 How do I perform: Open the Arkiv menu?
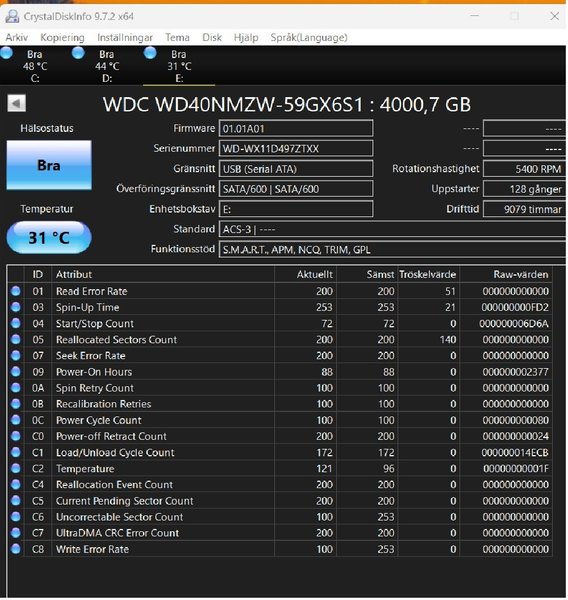click(16, 38)
